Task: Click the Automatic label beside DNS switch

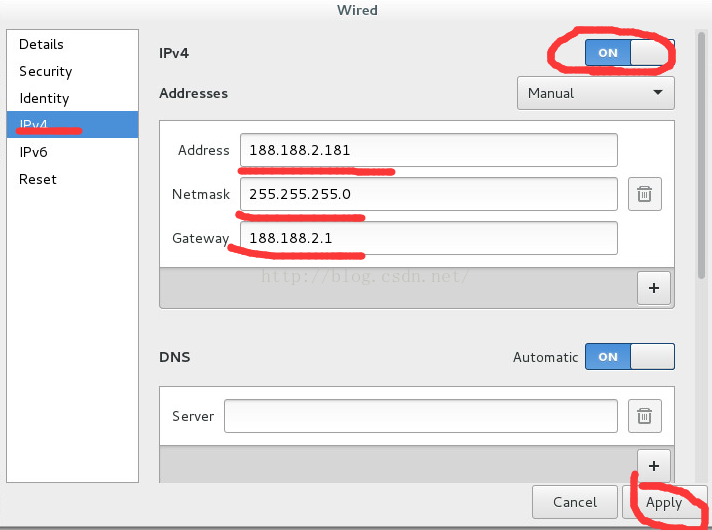Action: coord(545,357)
